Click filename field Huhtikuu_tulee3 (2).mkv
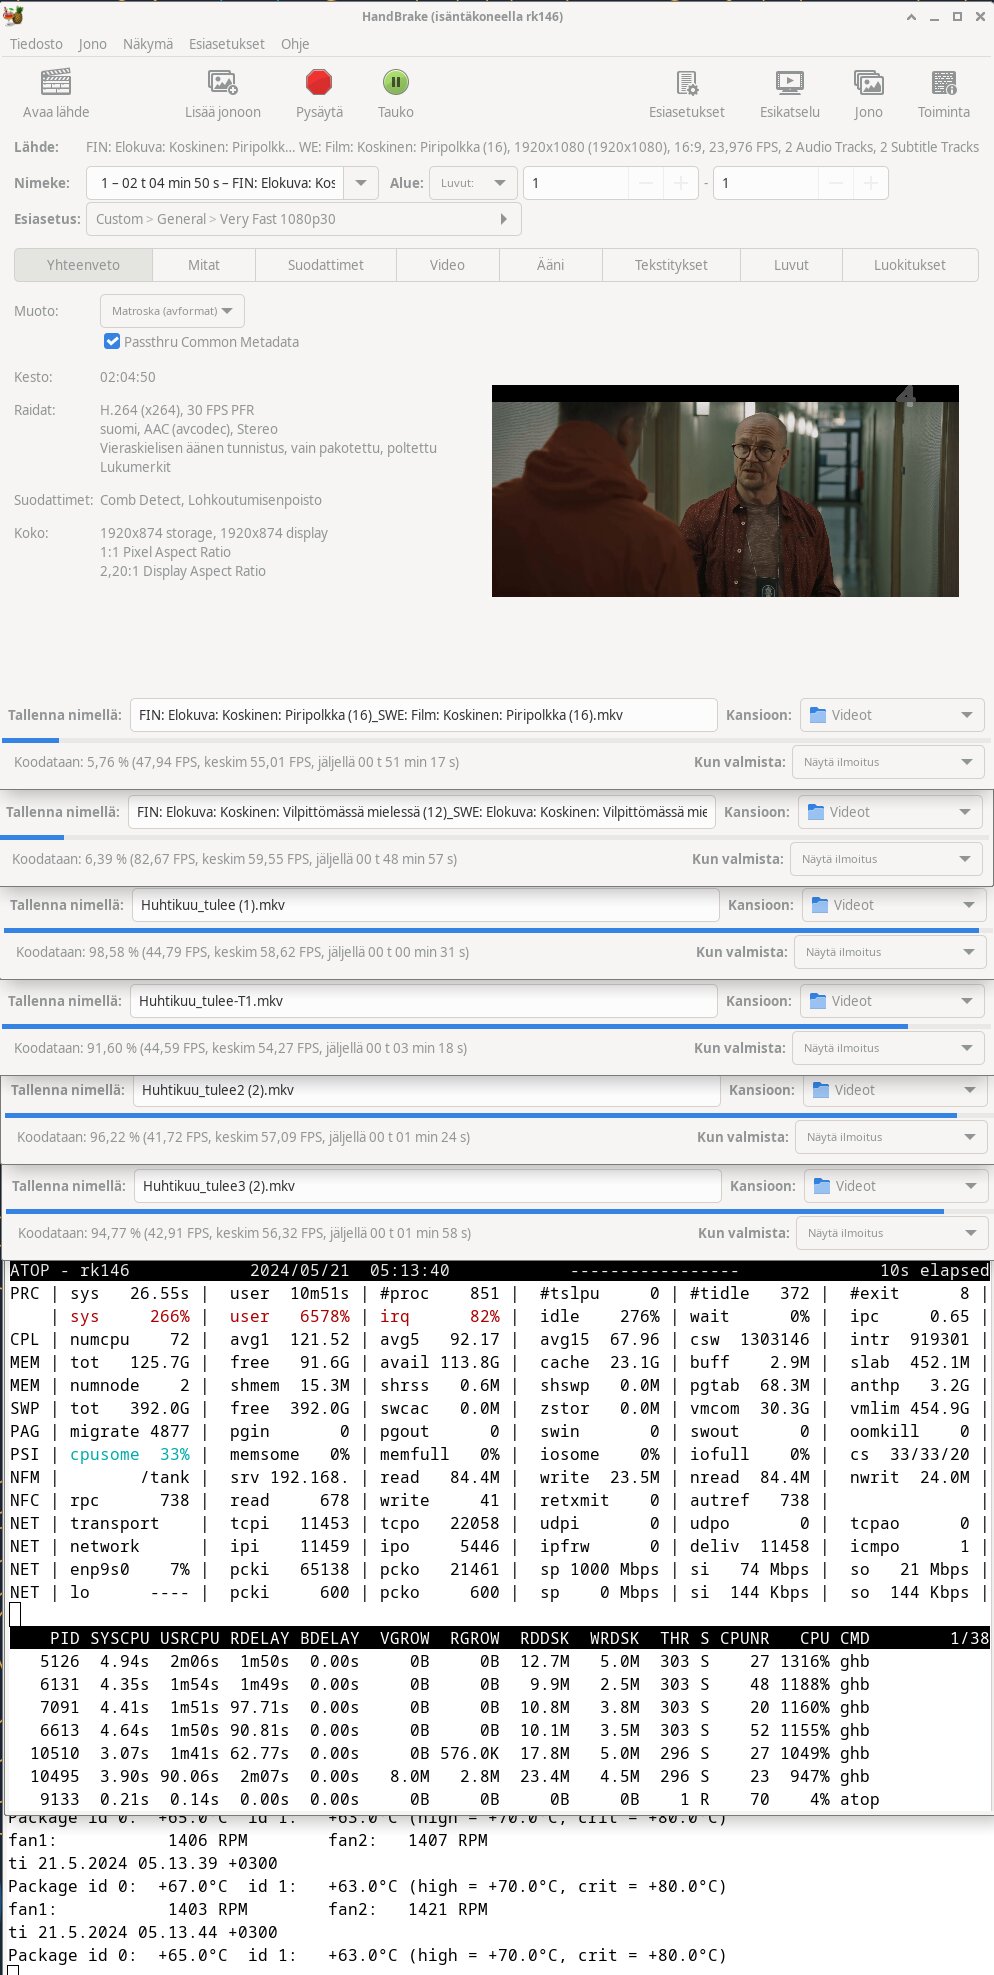Screen dimensions: 994x1975 point(428,1186)
